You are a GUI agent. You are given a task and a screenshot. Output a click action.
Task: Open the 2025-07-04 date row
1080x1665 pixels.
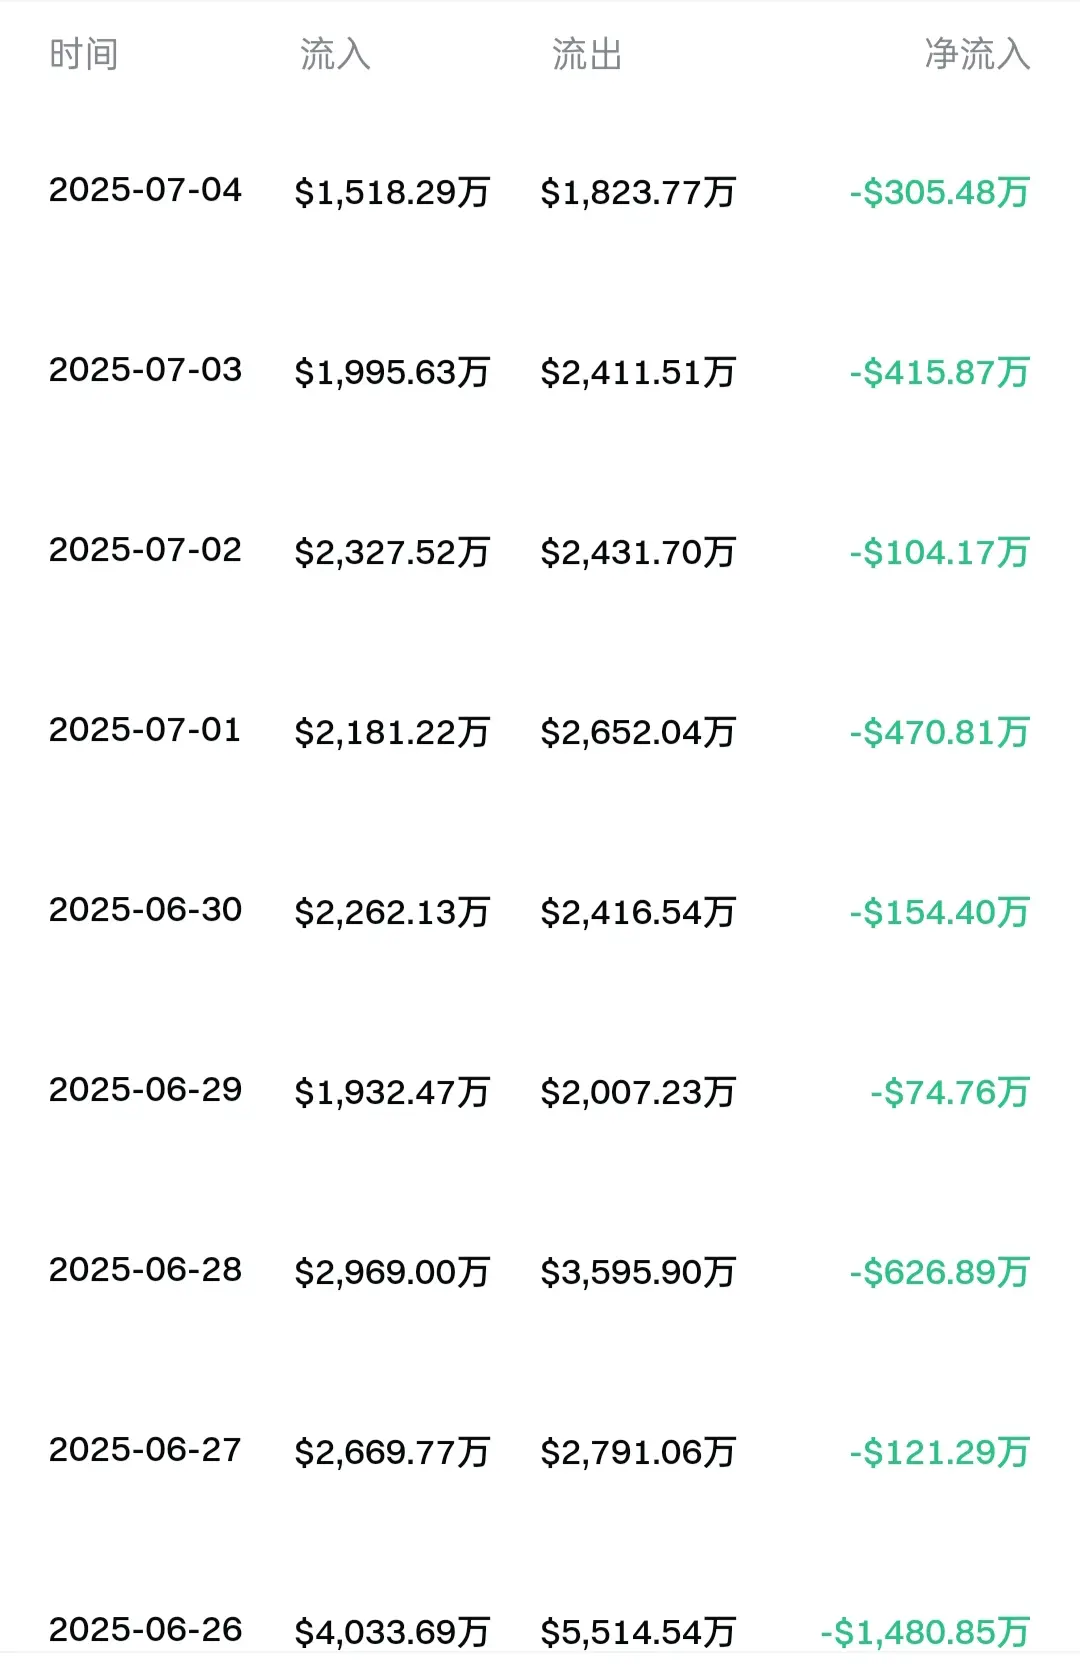(540, 191)
